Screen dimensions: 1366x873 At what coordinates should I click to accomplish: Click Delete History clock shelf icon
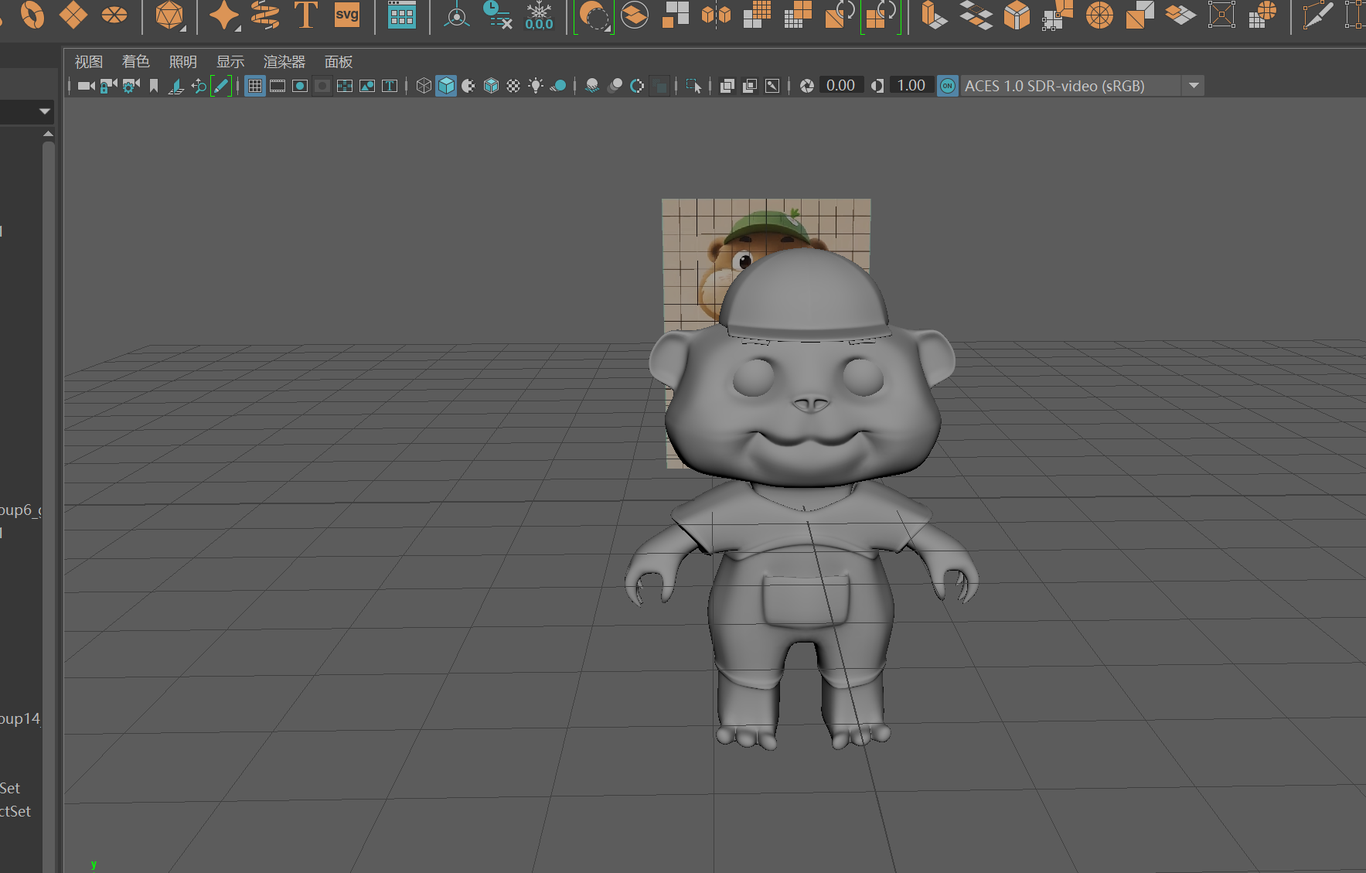coord(498,15)
